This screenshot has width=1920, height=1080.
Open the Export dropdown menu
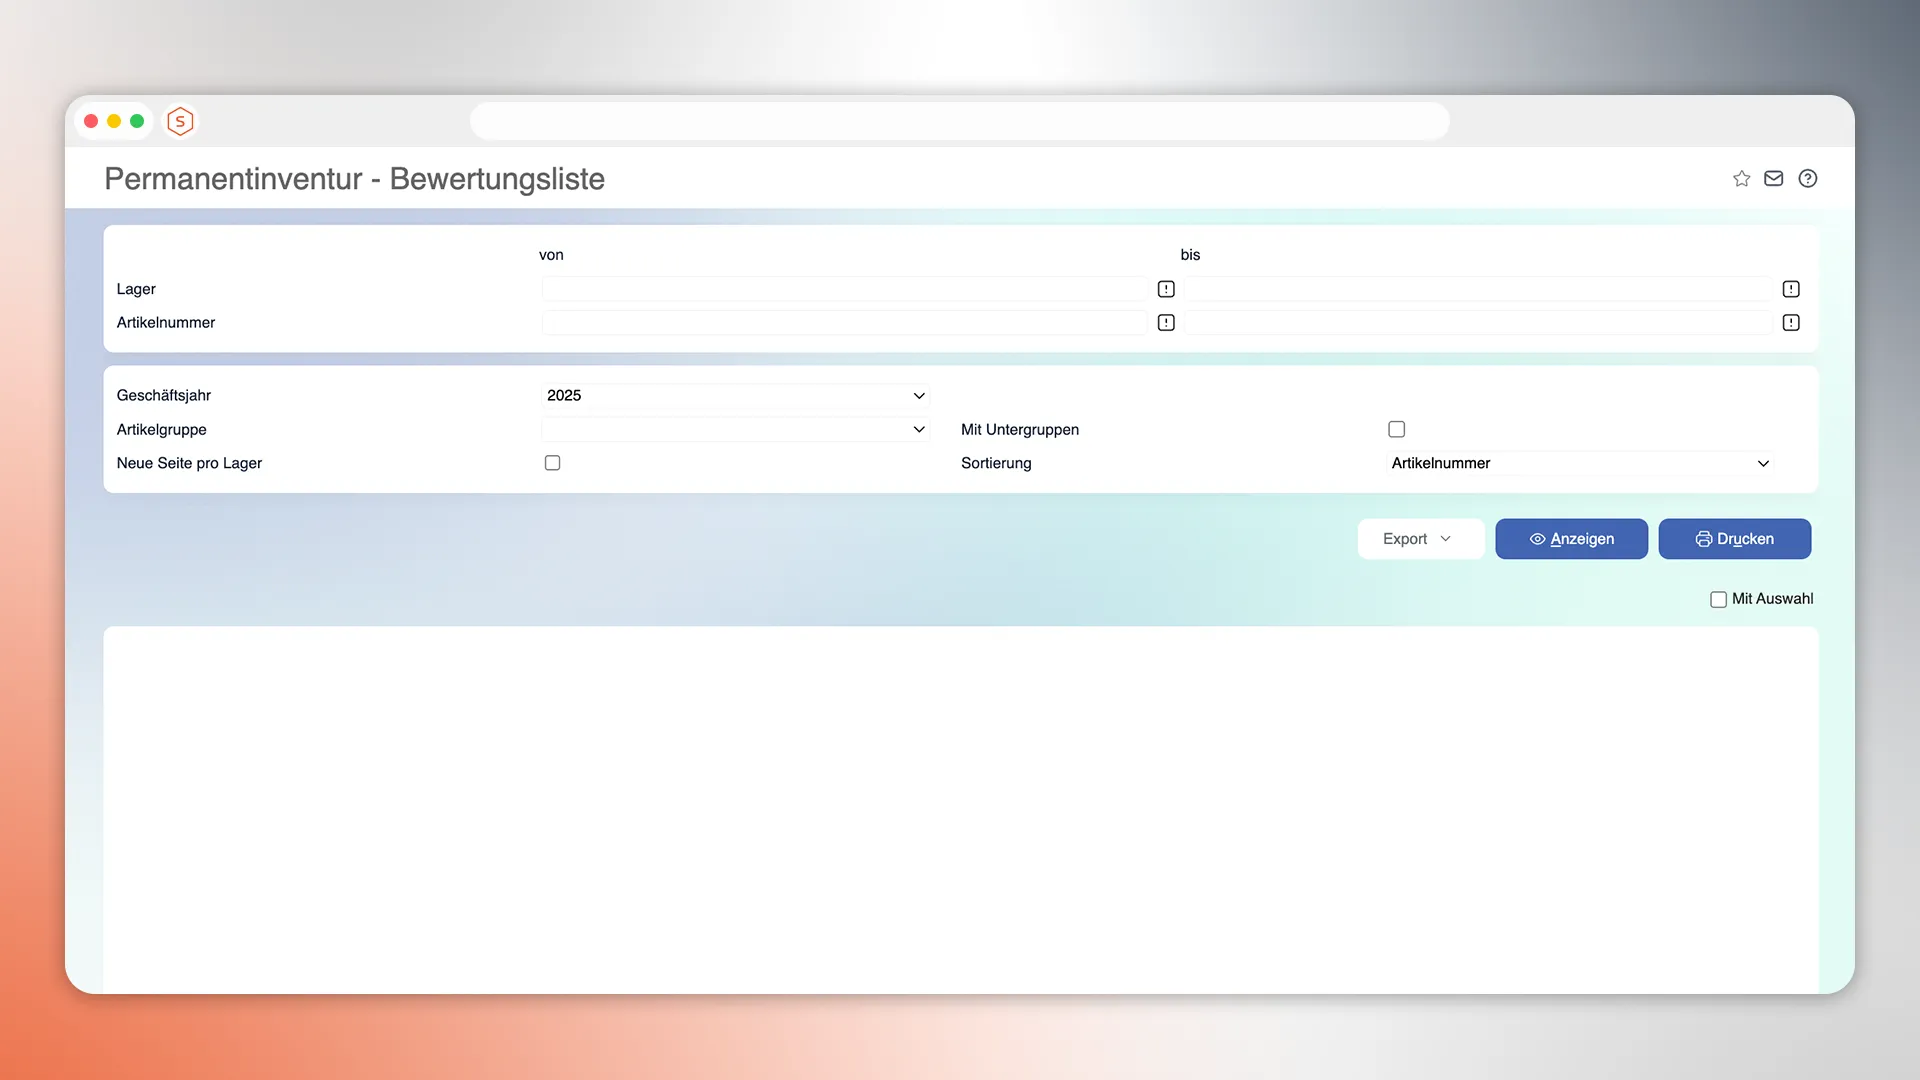pyautogui.click(x=1418, y=539)
